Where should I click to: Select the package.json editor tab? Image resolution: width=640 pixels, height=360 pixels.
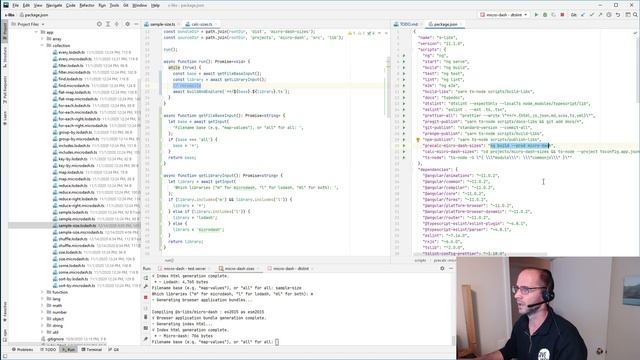[445, 24]
